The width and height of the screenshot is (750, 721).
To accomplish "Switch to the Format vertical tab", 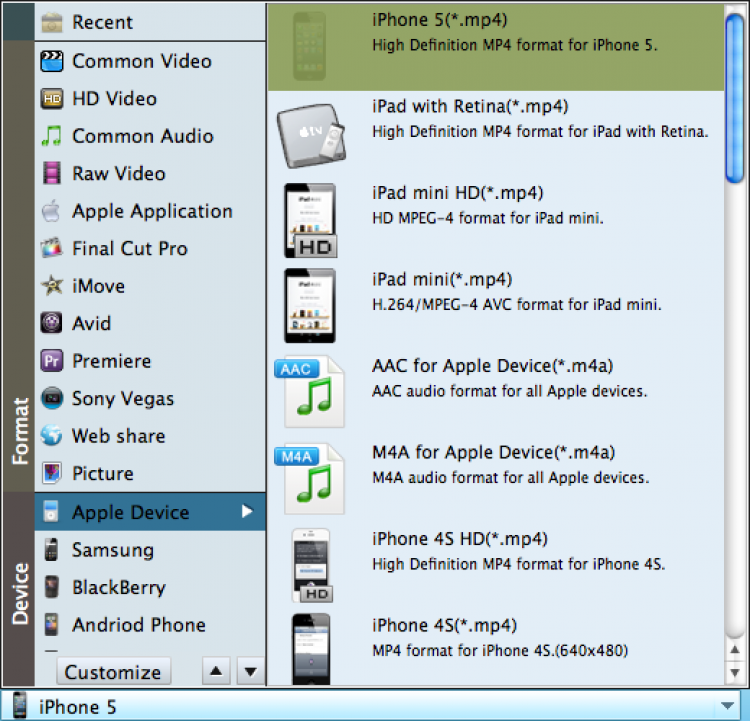I will (19, 267).
